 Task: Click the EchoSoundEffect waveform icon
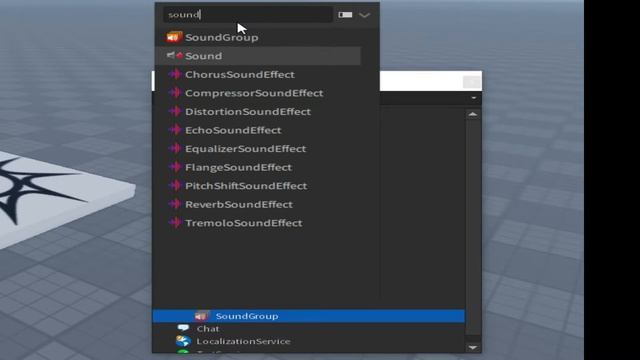pos(175,130)
